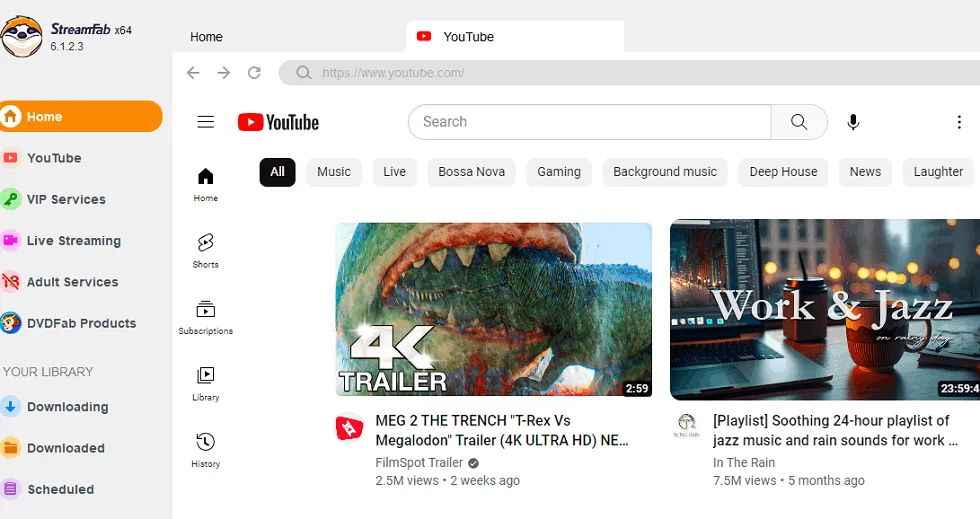
Task: Open the FilmSpot Trailer channel link
Action: (x=419, y=463)
